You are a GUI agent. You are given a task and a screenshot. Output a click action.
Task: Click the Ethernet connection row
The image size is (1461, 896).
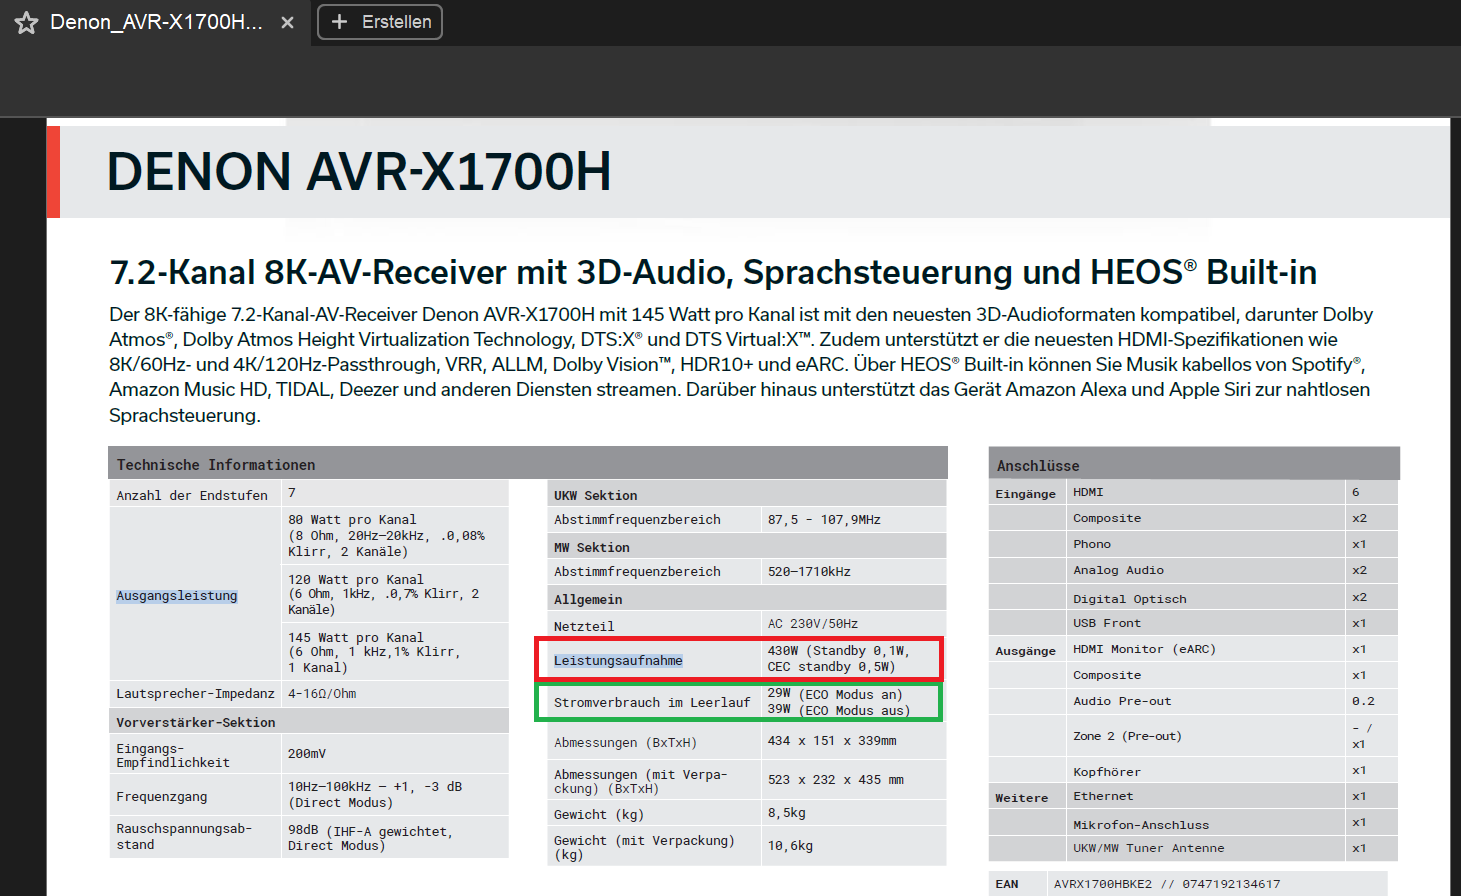point(1232,796)
